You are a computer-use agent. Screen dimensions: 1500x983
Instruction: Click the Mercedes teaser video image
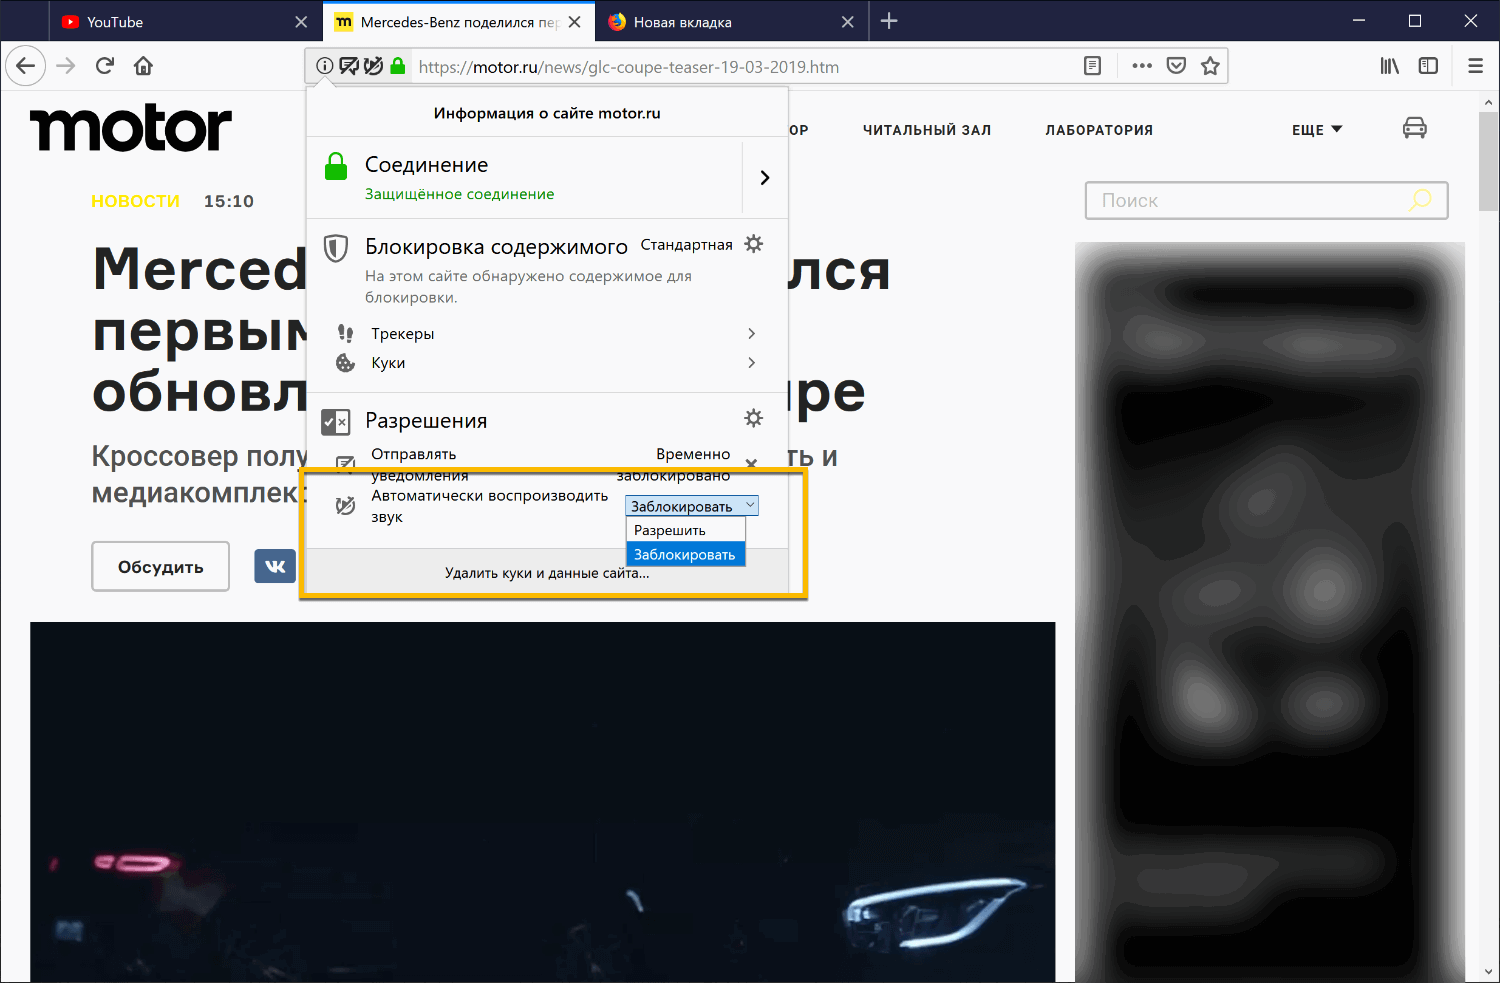click(542, 802)
